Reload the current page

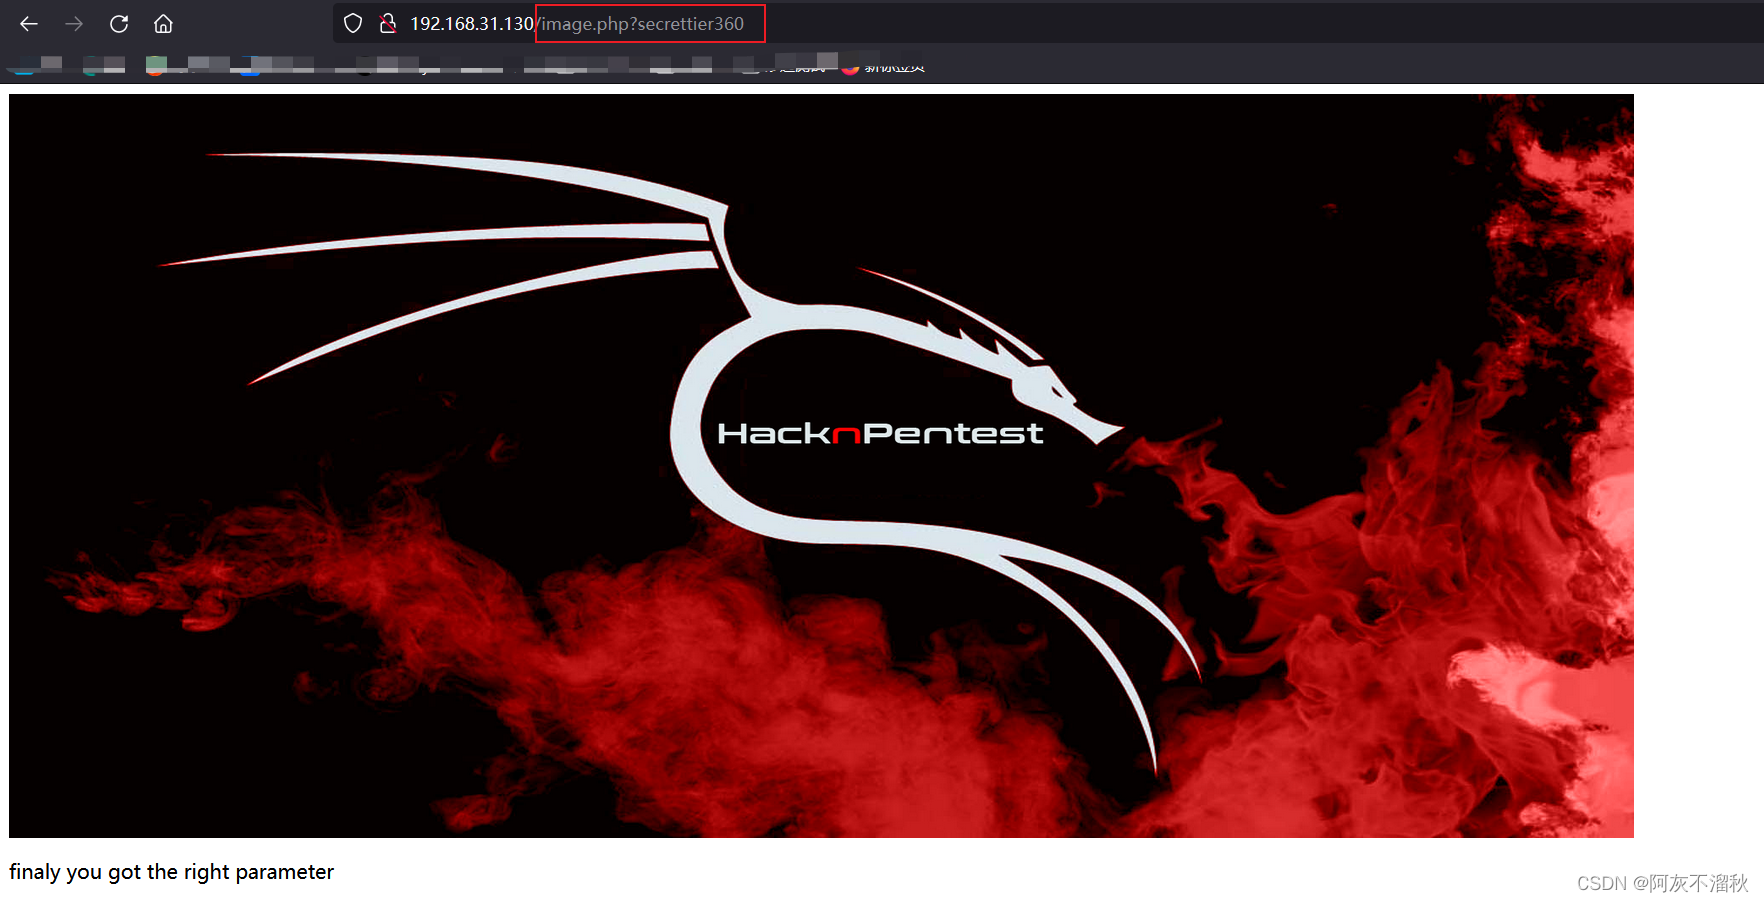pos(119,24)
